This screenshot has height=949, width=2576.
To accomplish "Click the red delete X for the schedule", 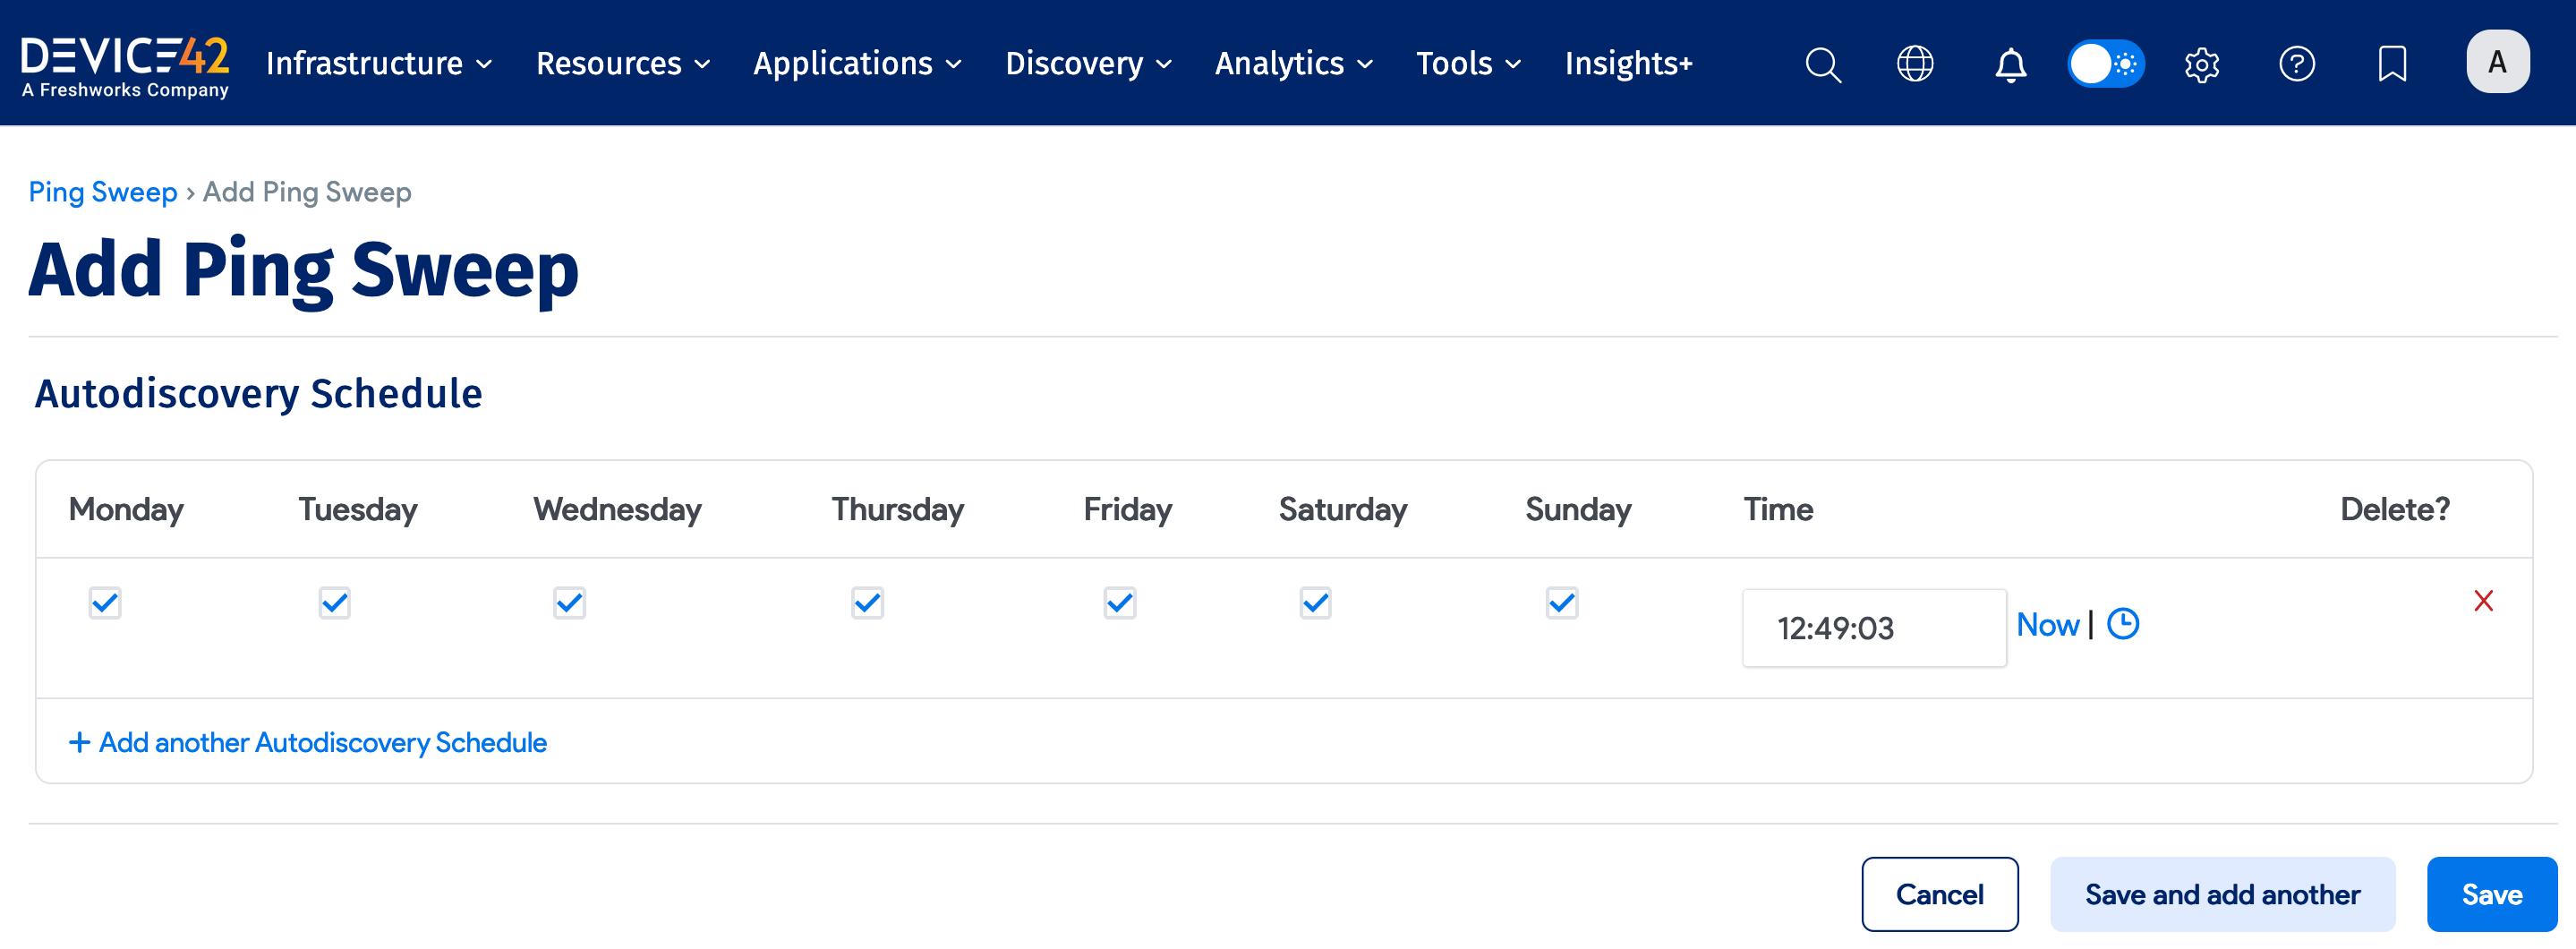I will 2485,601.
